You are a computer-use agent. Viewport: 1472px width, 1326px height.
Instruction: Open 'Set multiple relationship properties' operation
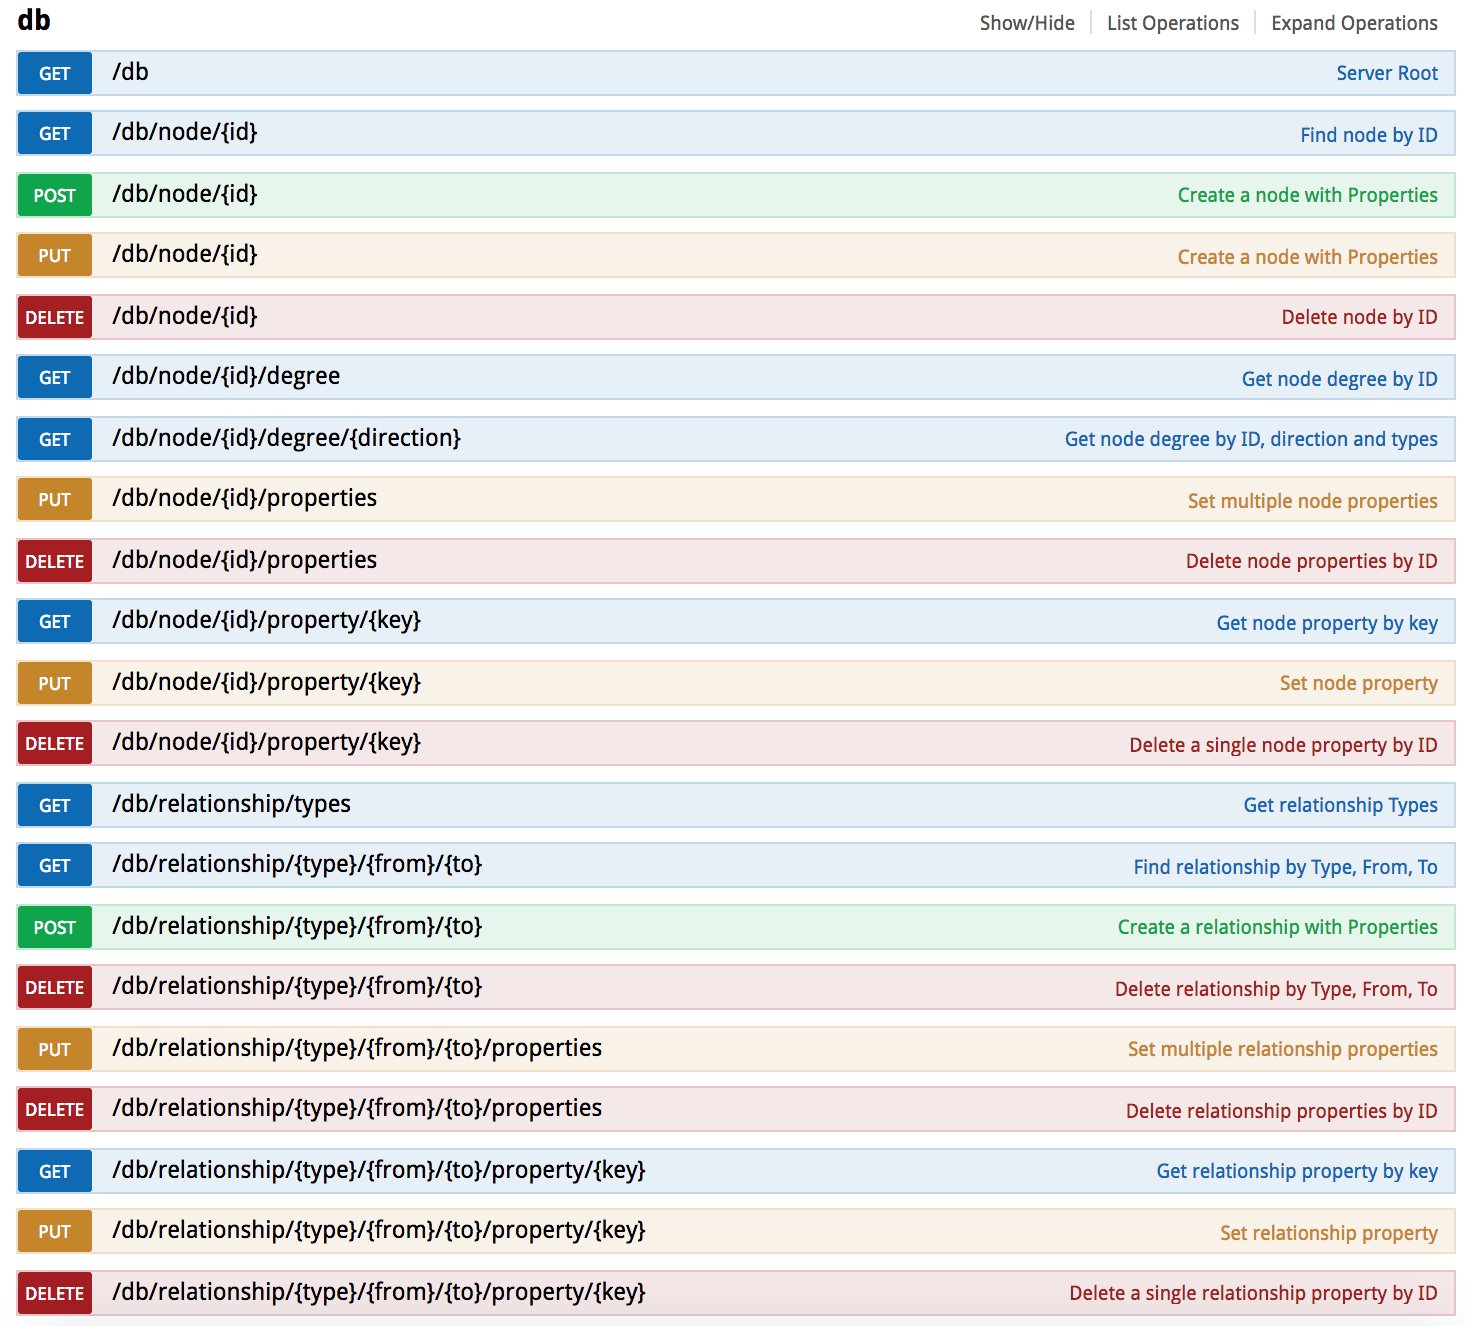tap(1282, 1050)
